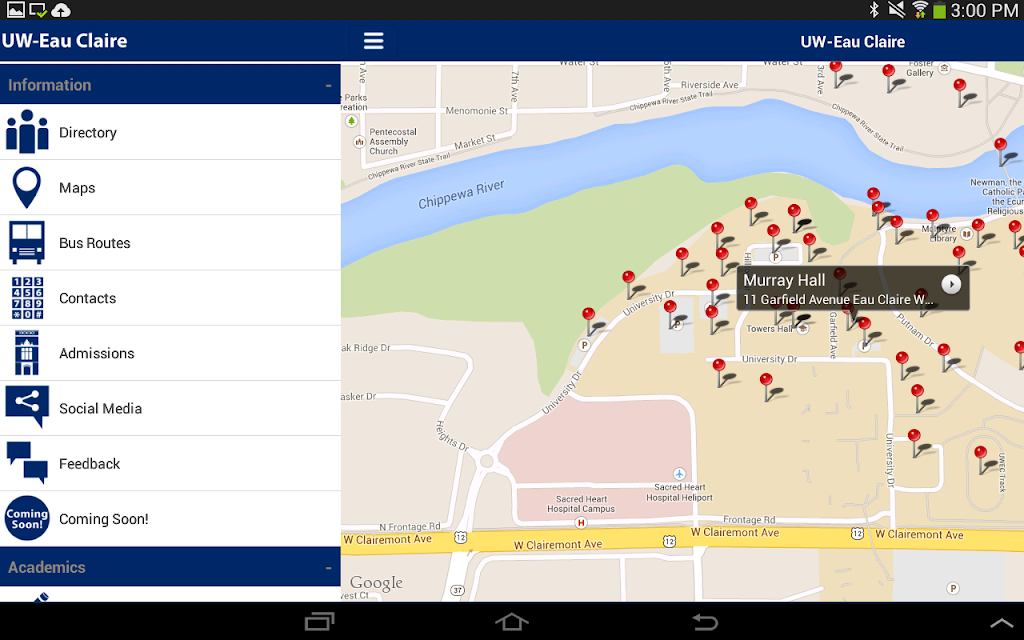Open Murray Hall details arrow button

point(951,284)
